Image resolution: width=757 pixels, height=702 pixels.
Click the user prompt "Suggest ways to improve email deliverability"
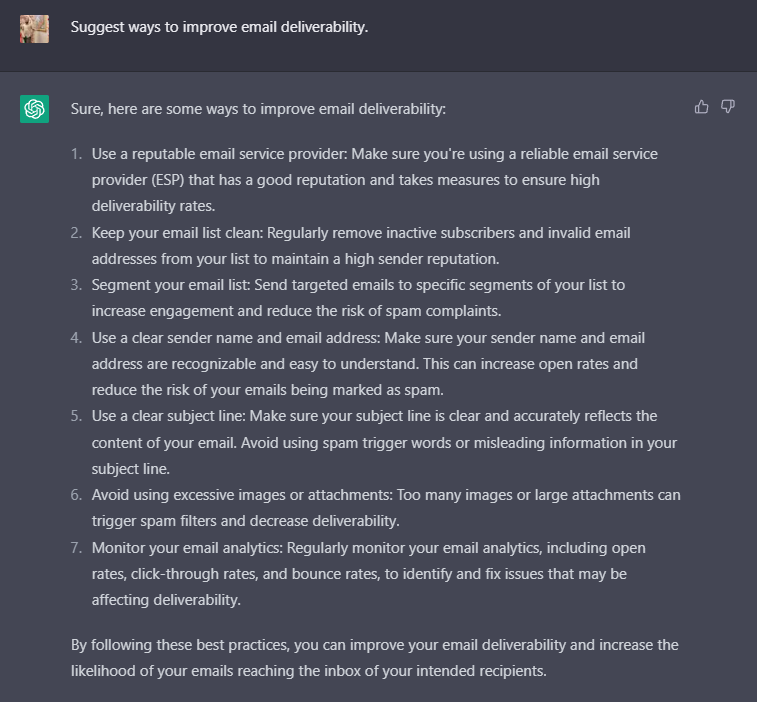tap(219, 27)
